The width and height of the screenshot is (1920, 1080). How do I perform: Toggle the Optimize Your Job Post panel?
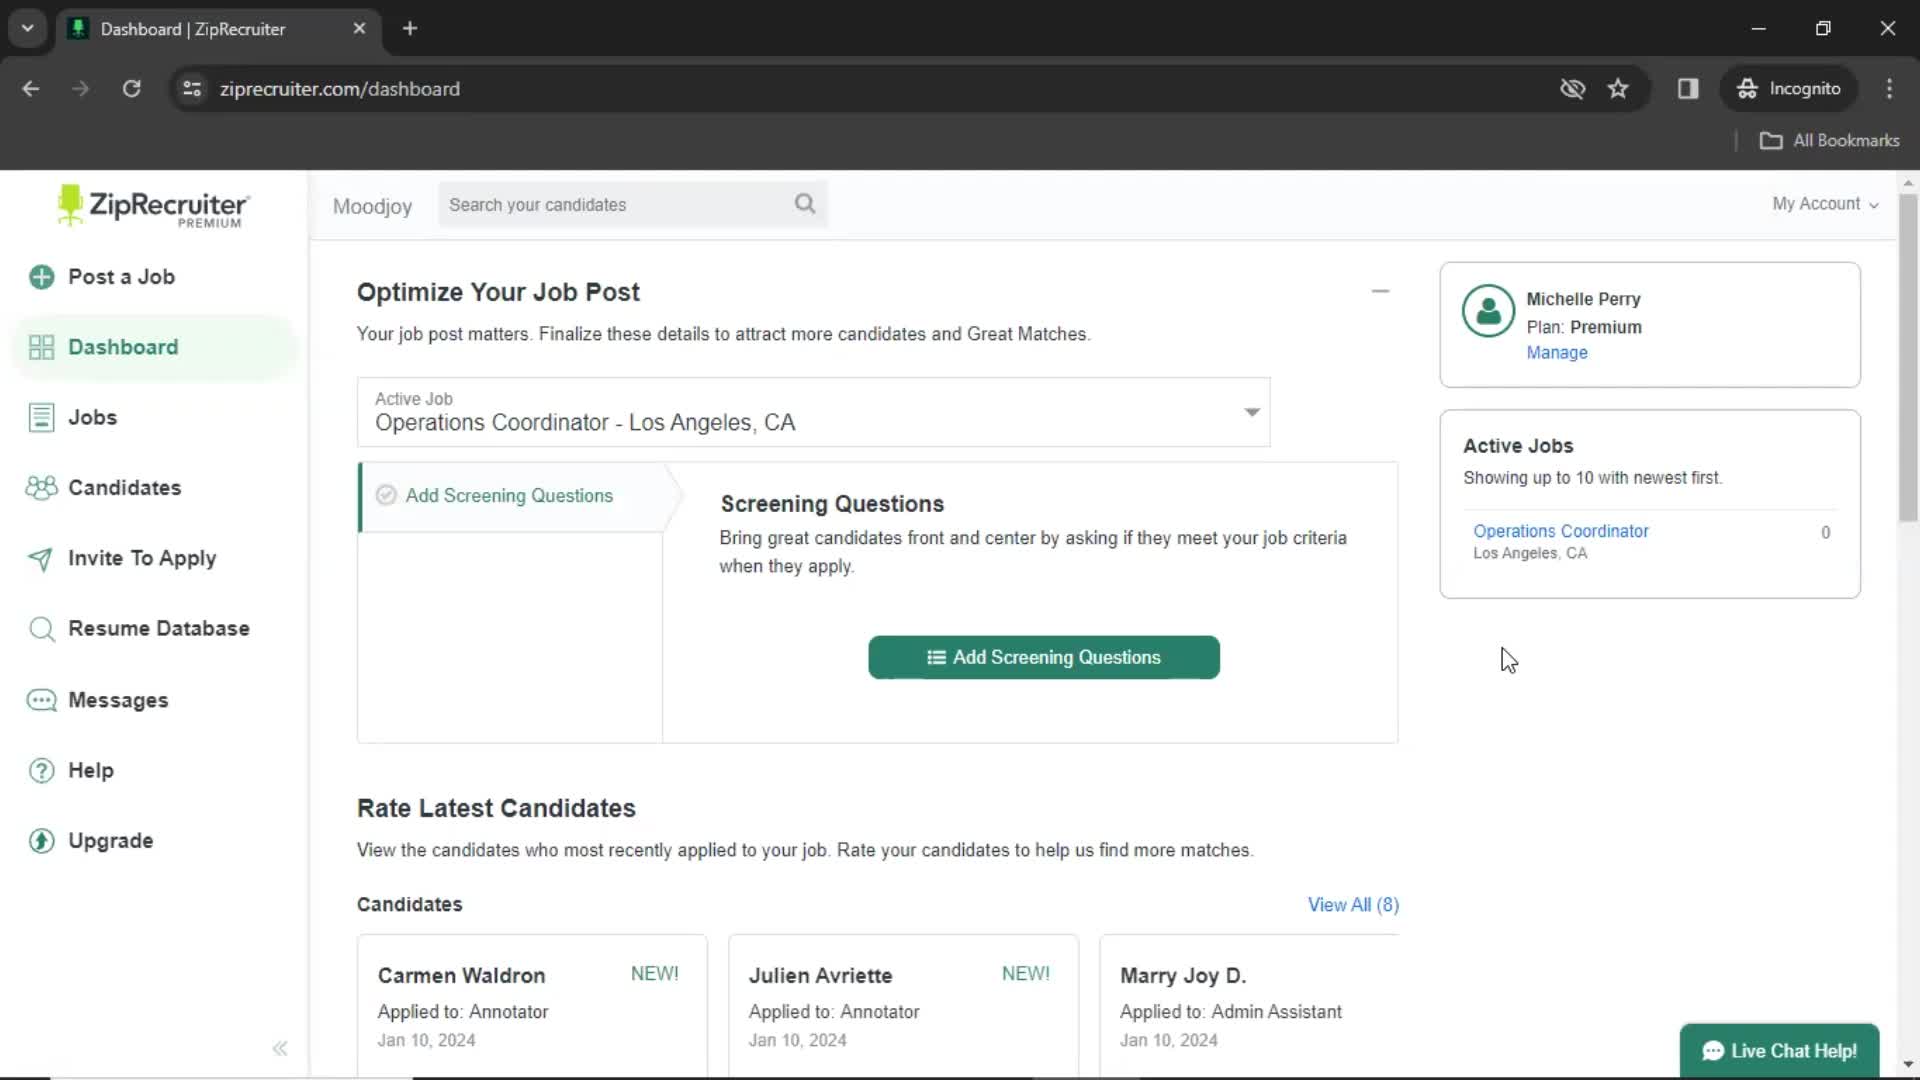[x=1379, y=291]
